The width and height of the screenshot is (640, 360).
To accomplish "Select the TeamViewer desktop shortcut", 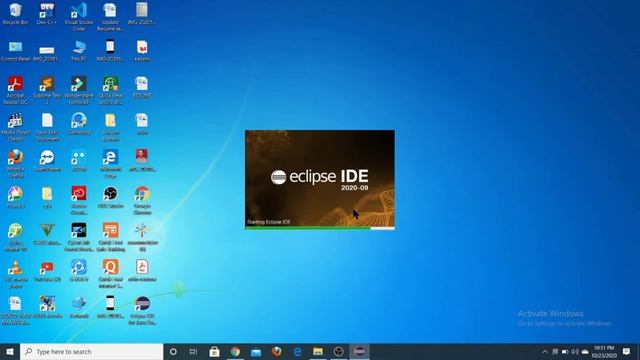I will coord(47,161).
